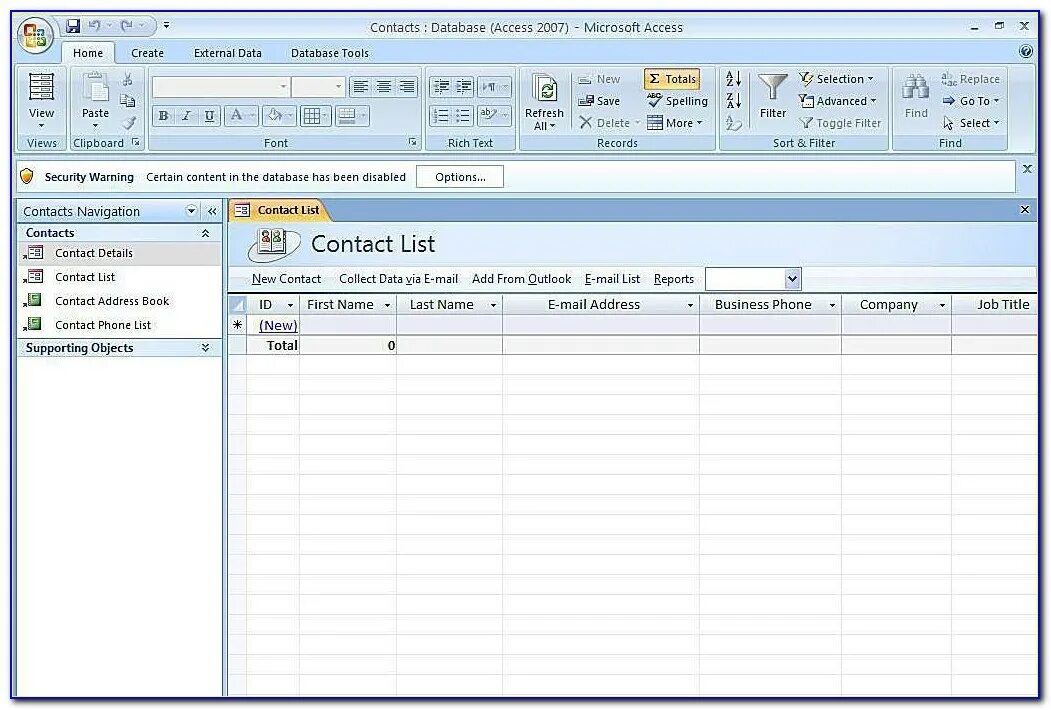The width and height of the screenshot is (1051, 710).
Task: Click the Copy icon in Clipboard group
Action: [127, 101]
